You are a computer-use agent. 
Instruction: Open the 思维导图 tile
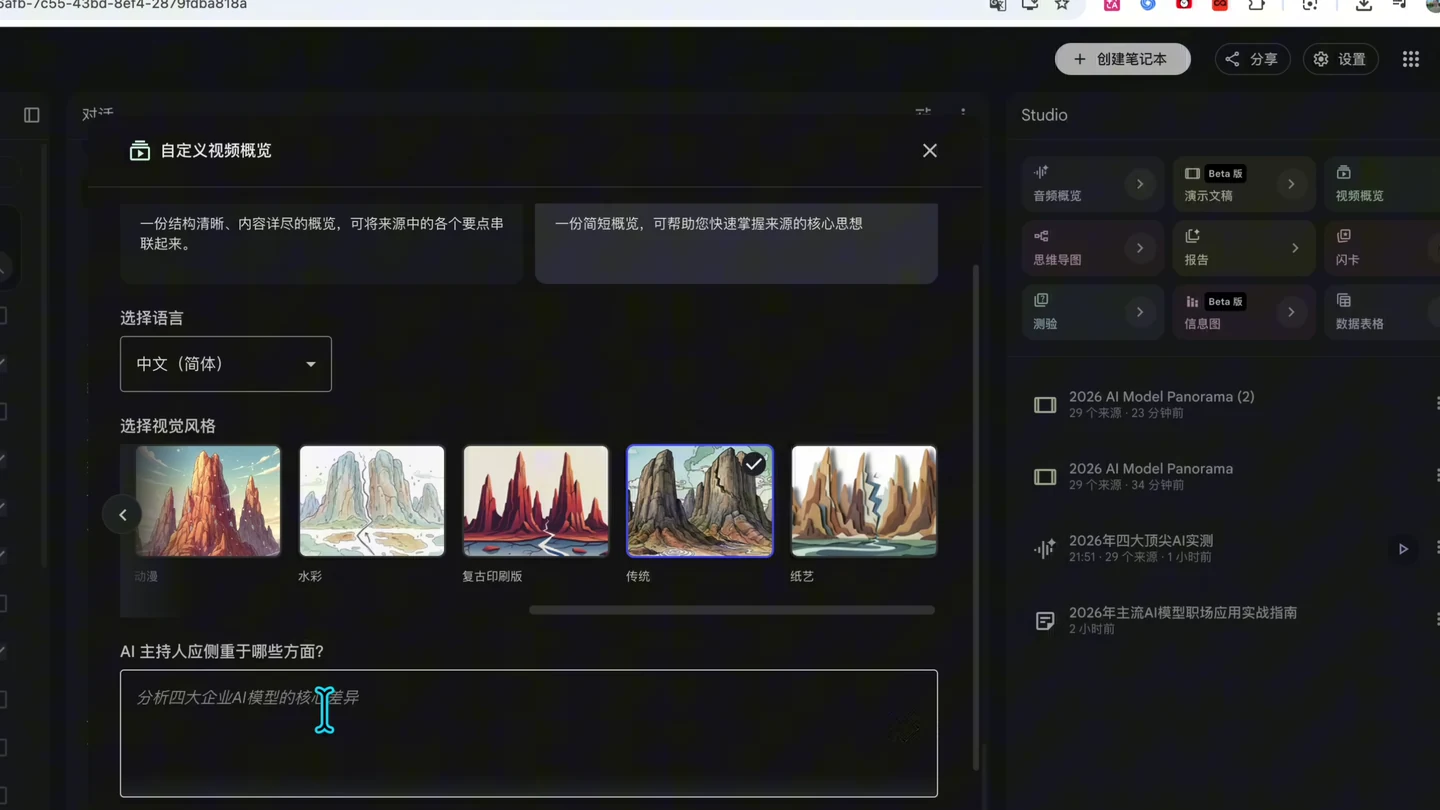coord(1092,248)
